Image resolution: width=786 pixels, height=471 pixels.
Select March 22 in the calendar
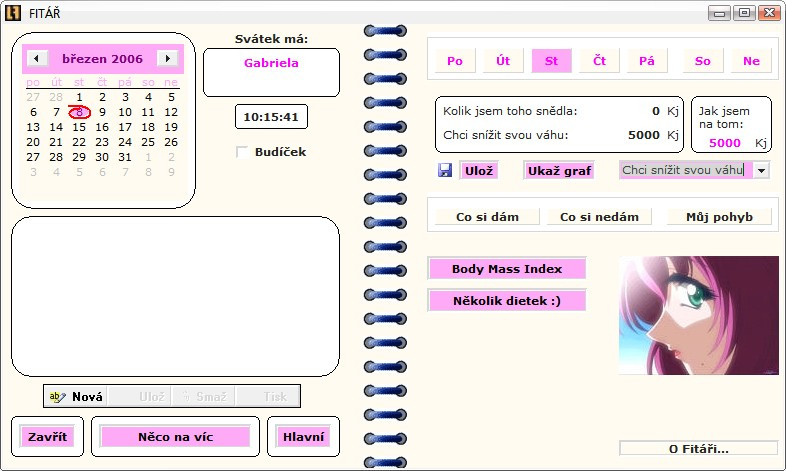(79, 142)
